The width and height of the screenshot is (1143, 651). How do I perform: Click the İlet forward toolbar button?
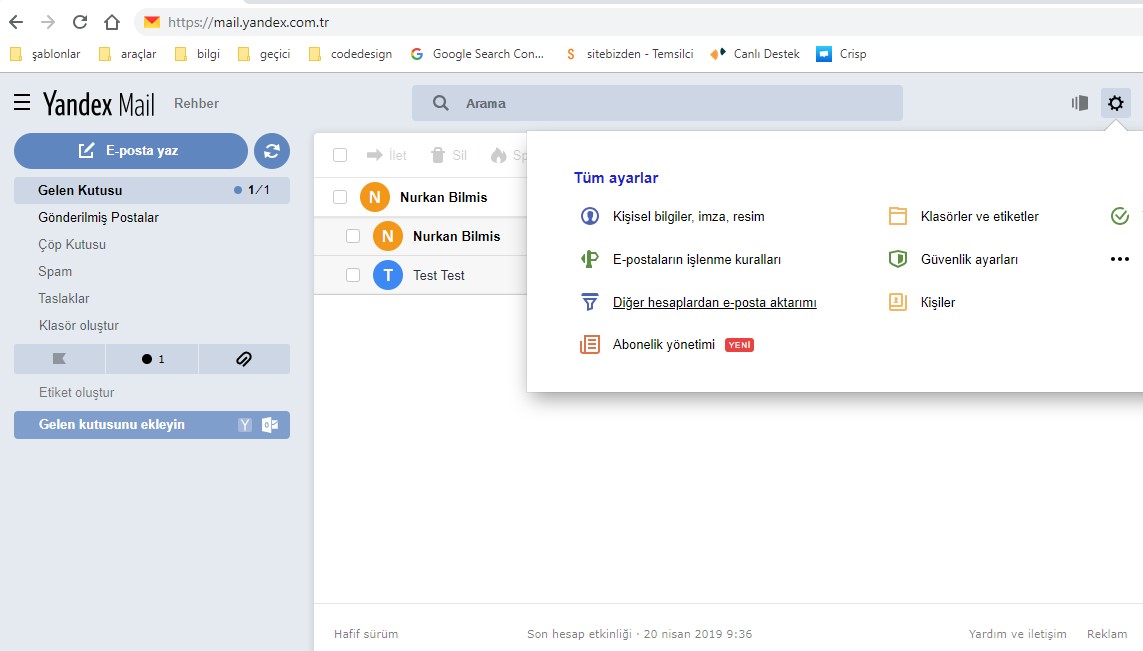click(x=386, y=155)
